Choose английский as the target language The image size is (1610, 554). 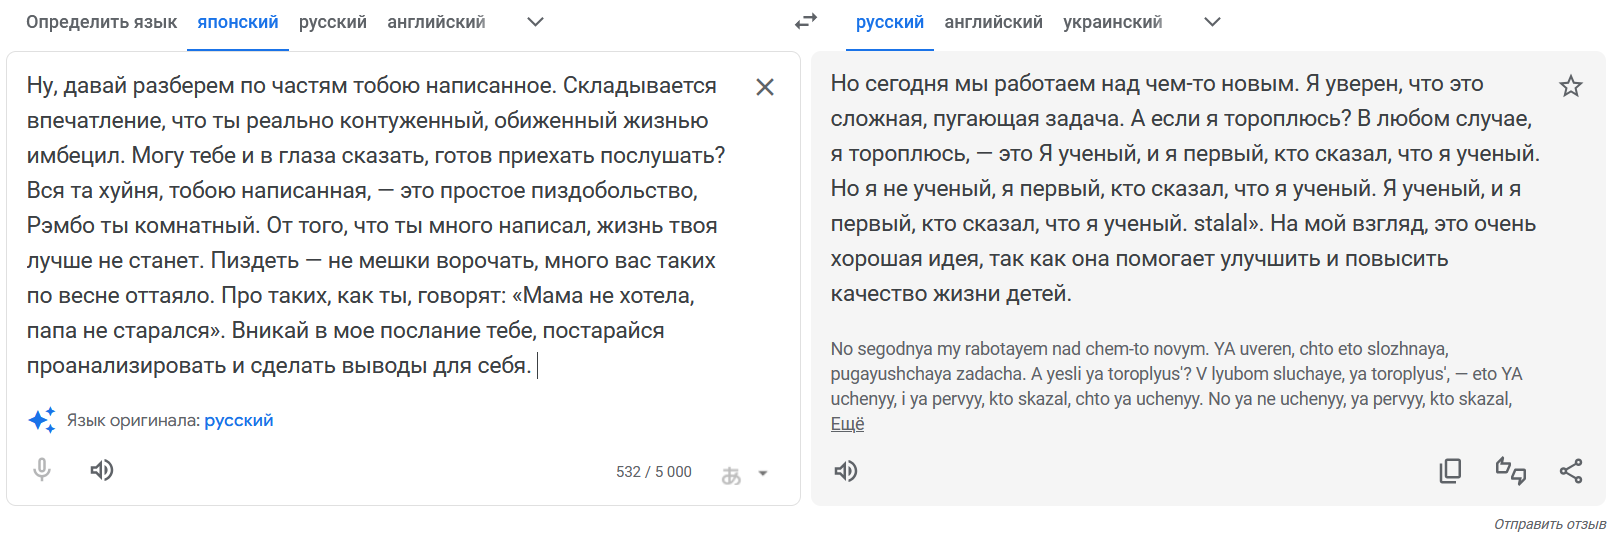(x=994, y=22)
